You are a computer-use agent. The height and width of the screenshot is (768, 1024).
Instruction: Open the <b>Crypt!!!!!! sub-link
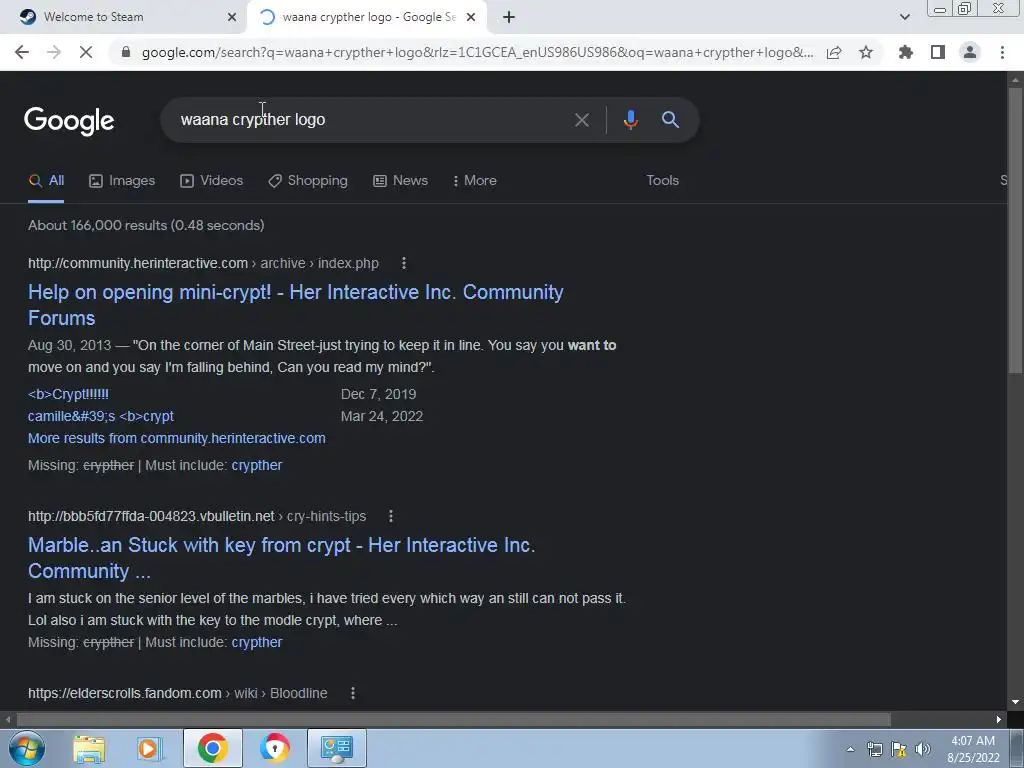(x=69, y=394)
